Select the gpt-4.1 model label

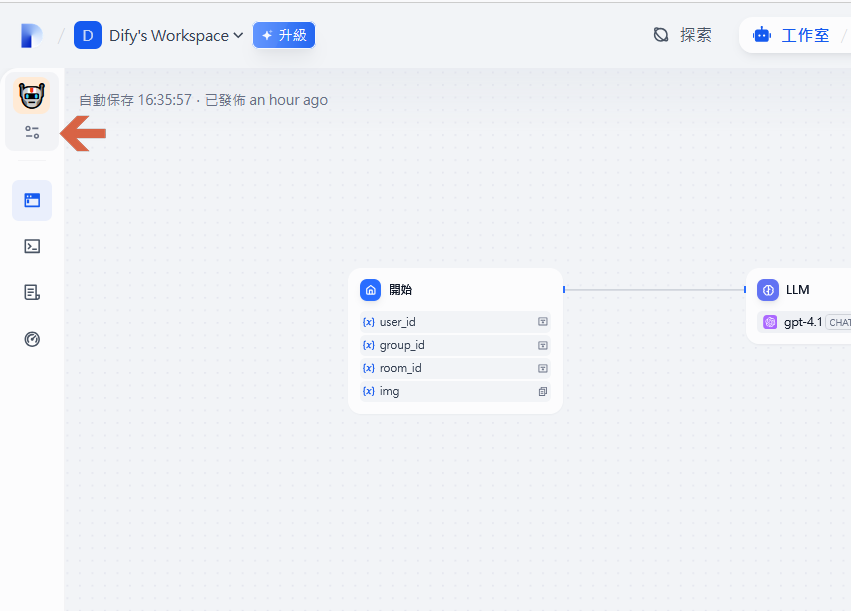pyautogui.click(x=802, y=322)
